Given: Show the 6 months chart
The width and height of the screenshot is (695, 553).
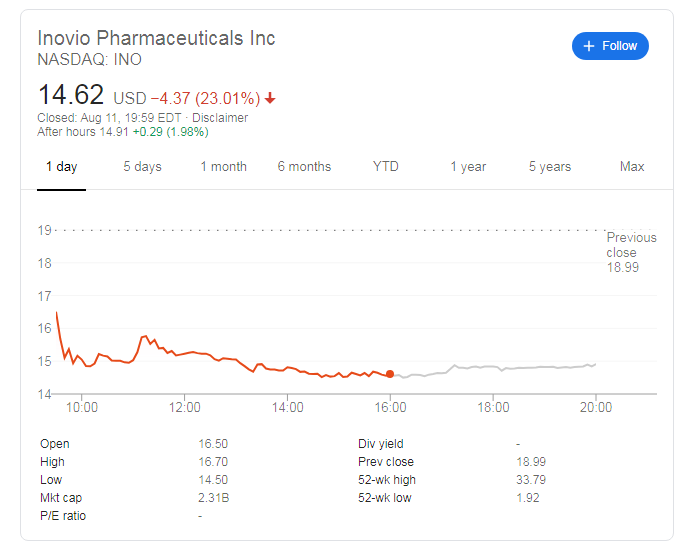Looking at the screenshot, I should point(304,167).
